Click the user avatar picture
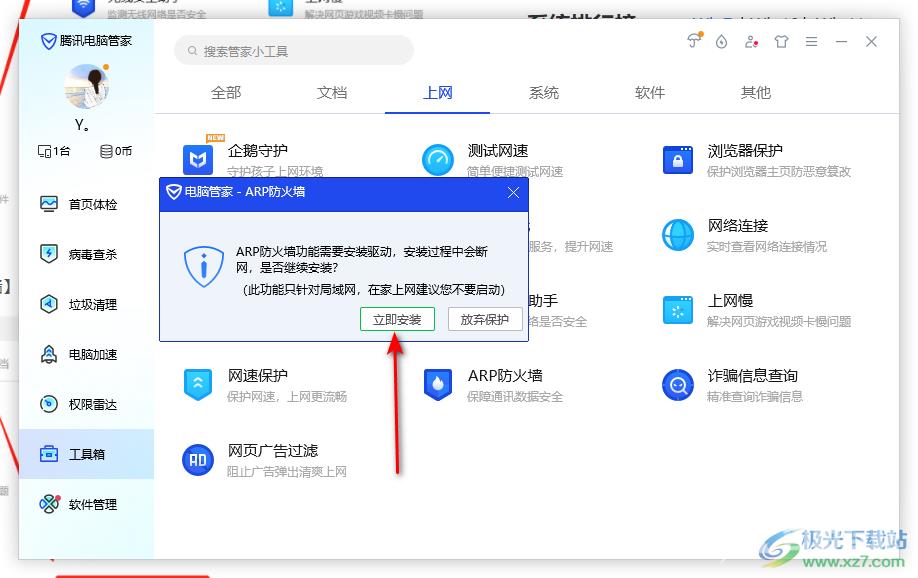The height and width of the screenshot is (578, 918). tap(86, 87)
